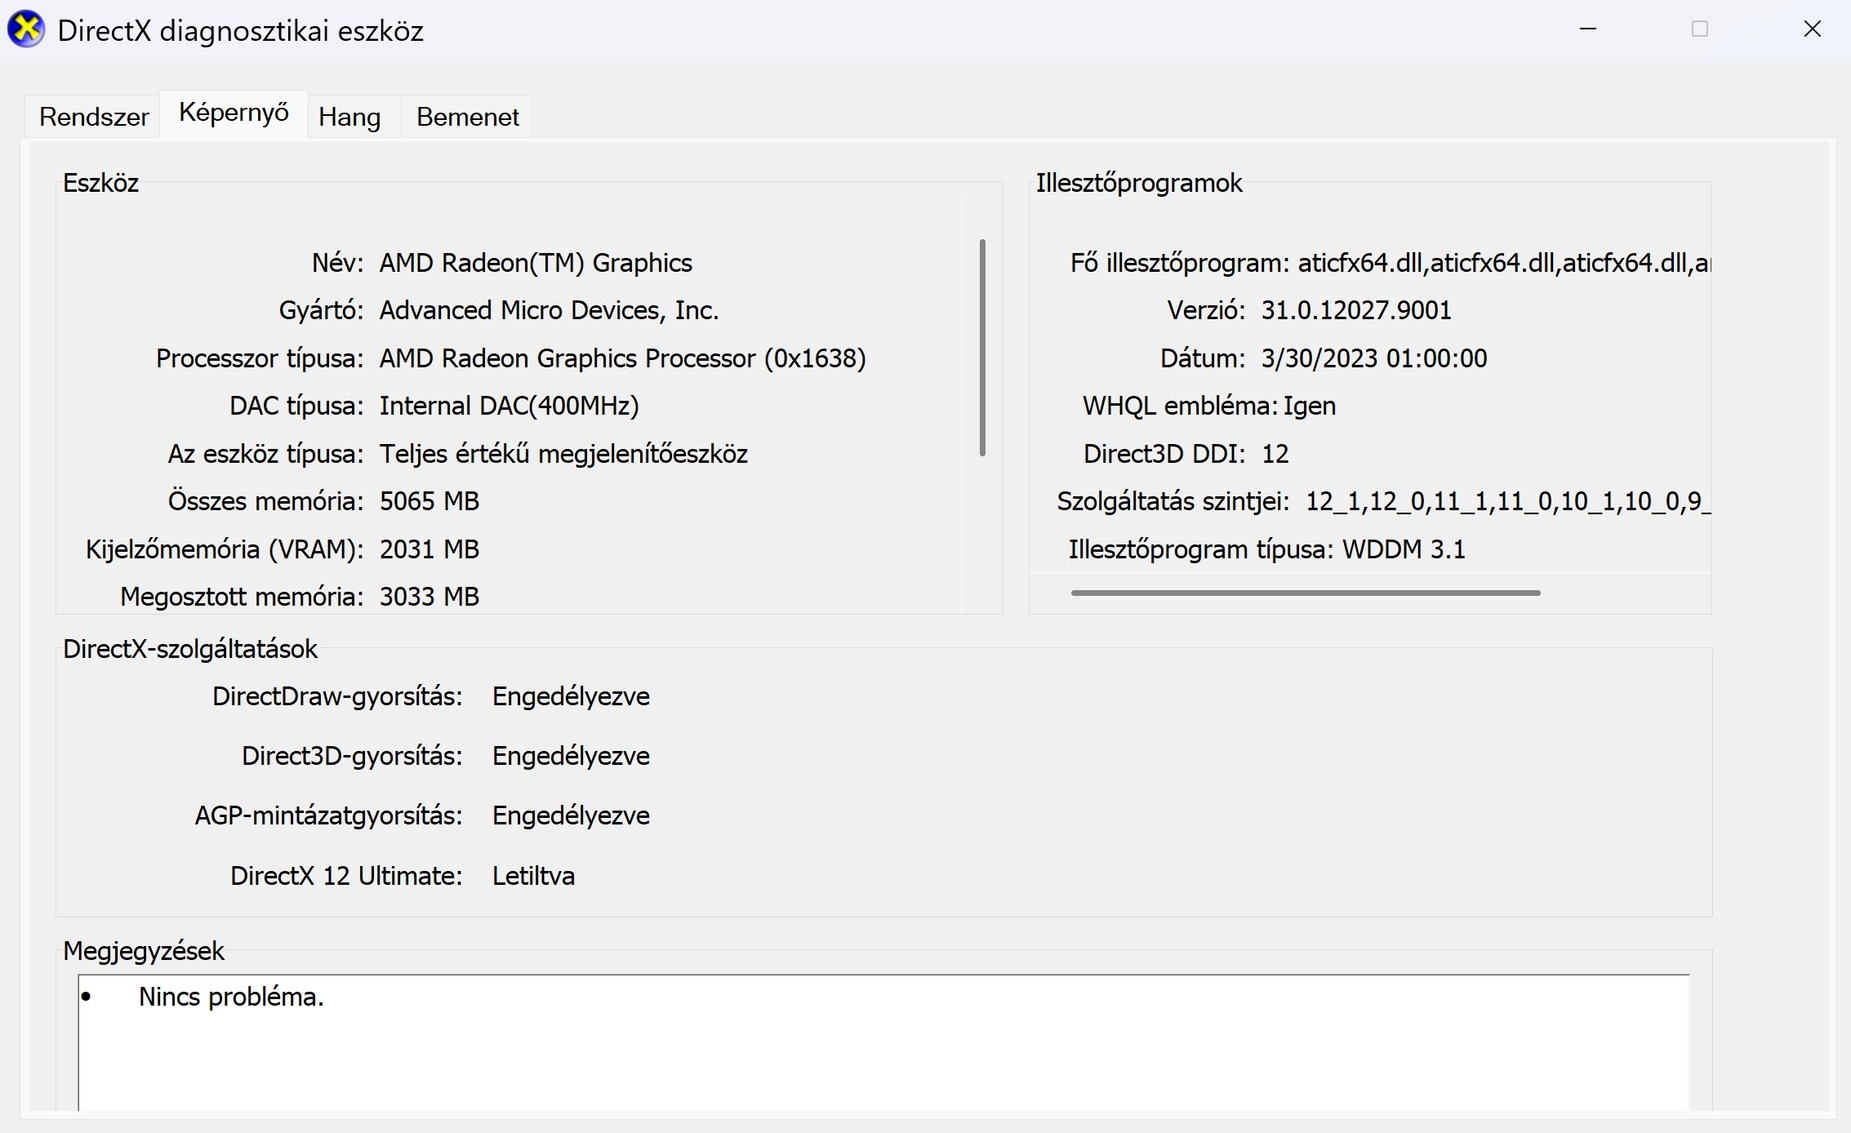Select the Képernyő tab
The width and height of the screenshot is (1851, 1133).
[x=234, y=113]
